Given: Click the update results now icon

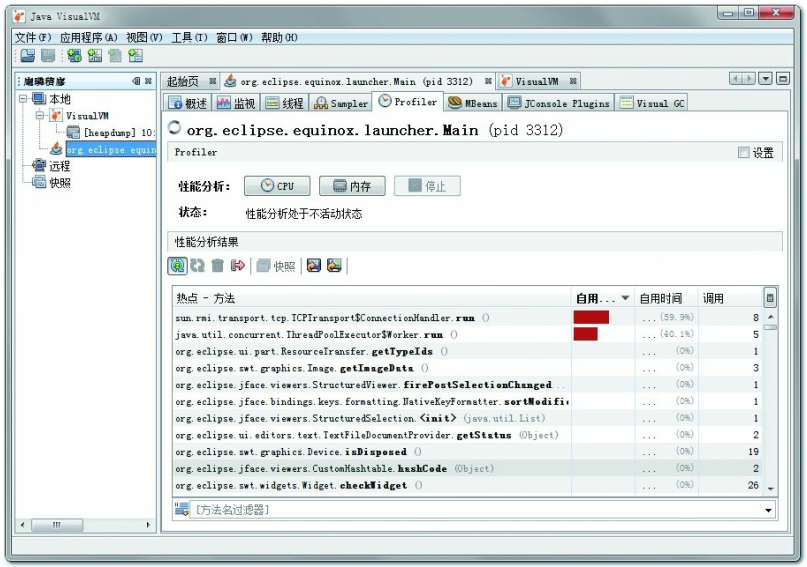Looking at the screenshot, I should pos(197,266).
